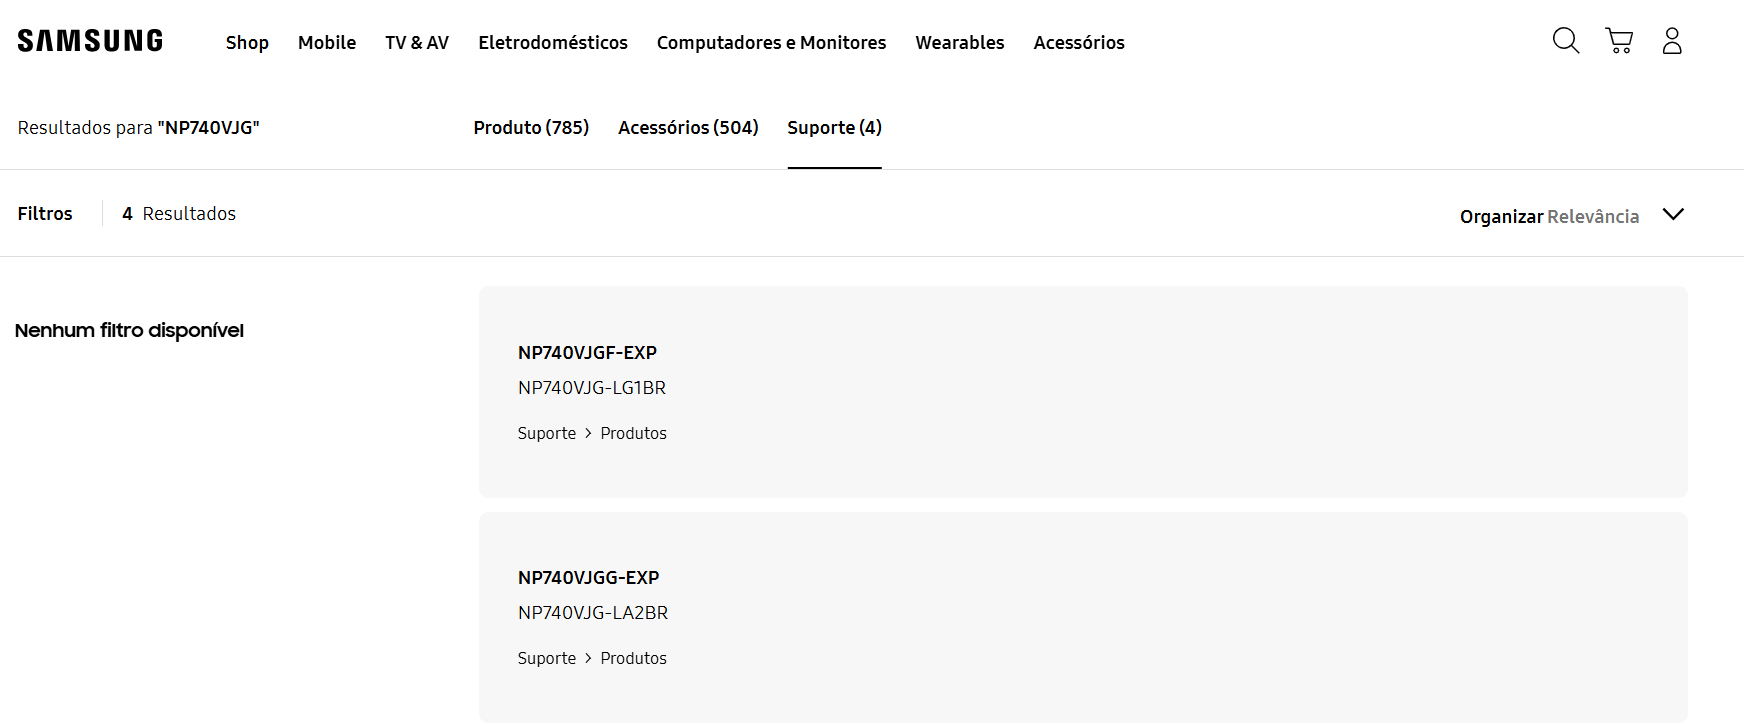Switch to the Produto (785) tab
1744x724 pixels.
coord(531,128)
